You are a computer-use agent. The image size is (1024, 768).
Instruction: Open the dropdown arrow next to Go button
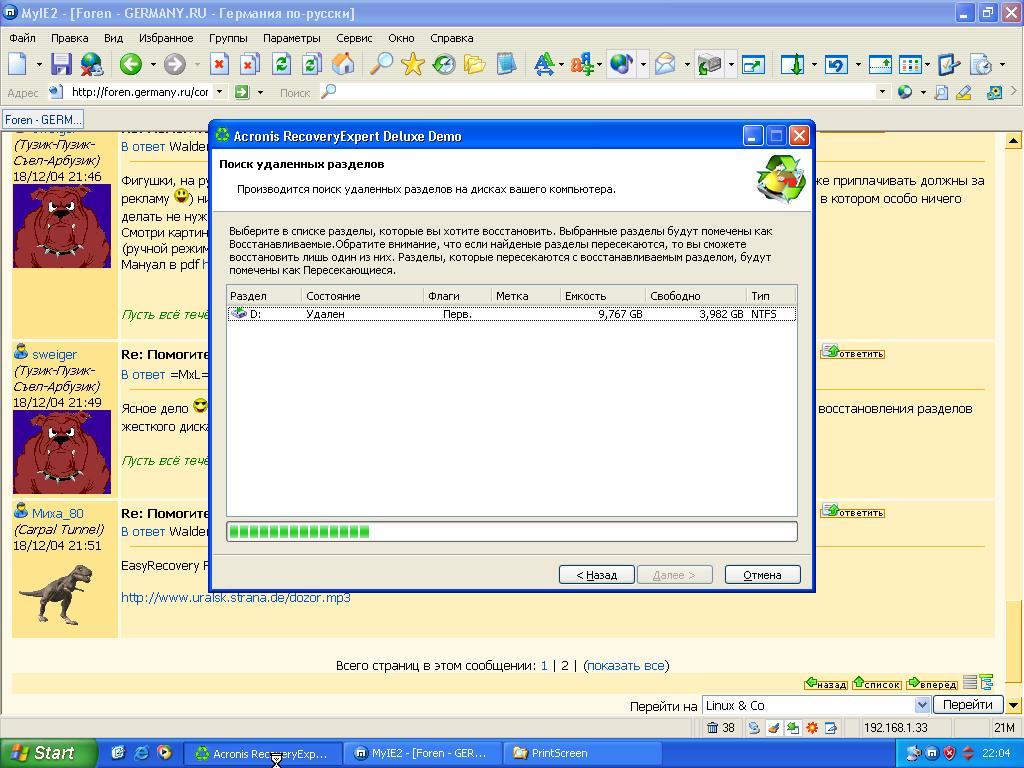point(260,92)
